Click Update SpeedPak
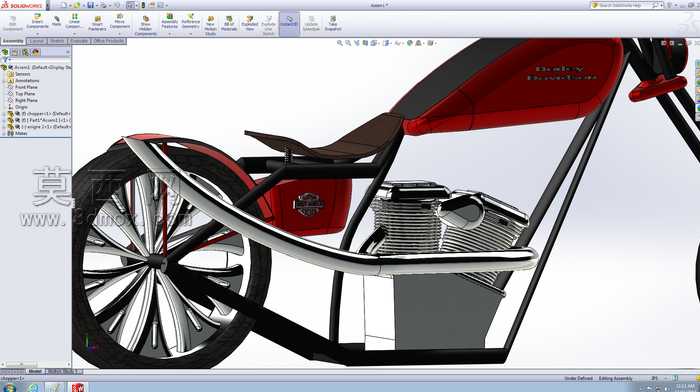 click(x=311, y=23)
